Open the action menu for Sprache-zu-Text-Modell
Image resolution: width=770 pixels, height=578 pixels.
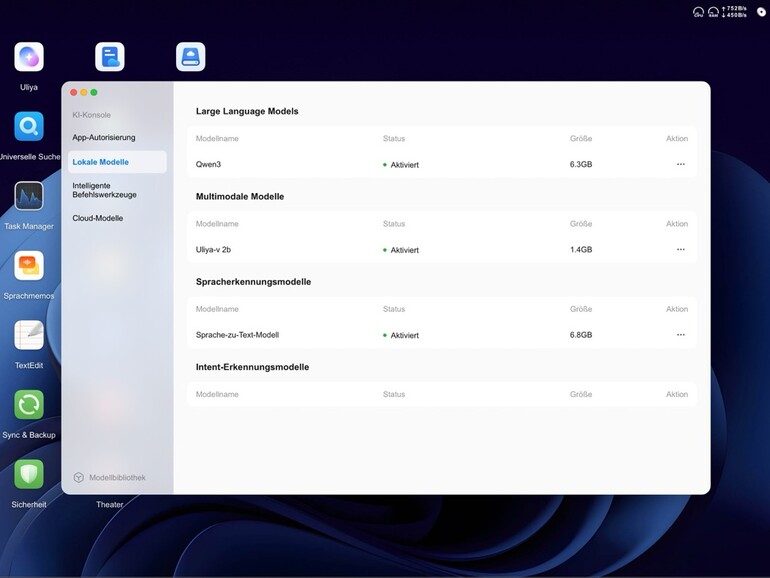tap(681, 335)
